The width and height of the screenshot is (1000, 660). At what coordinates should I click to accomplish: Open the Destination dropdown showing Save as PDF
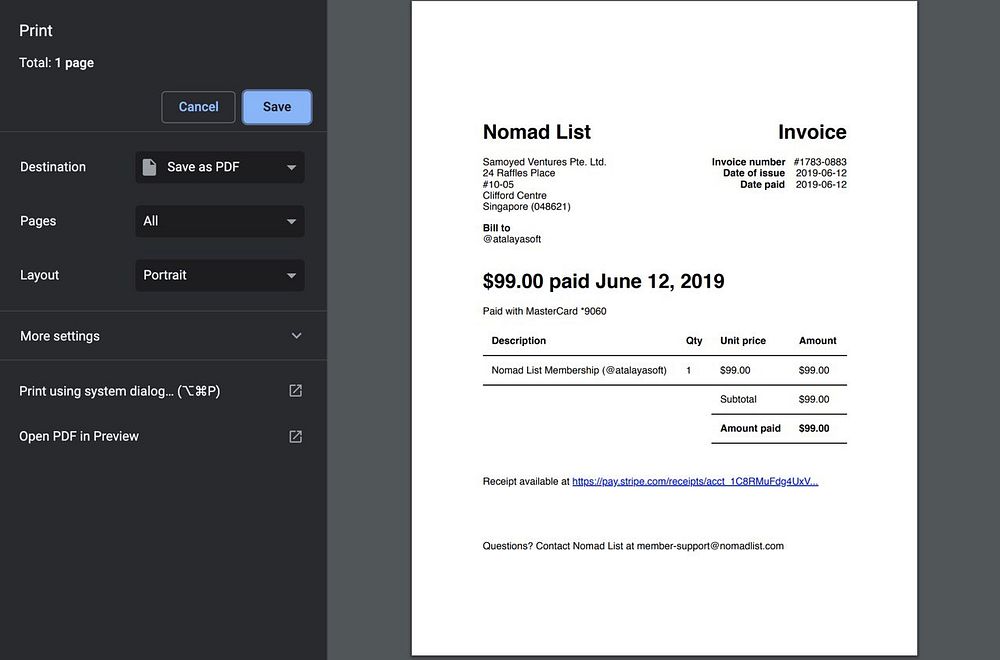(219, 167)
